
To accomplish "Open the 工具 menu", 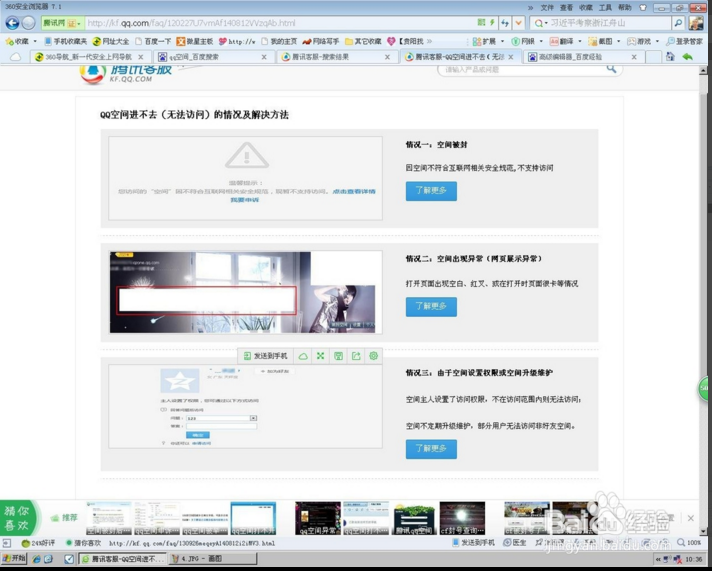I will point(605,7).
